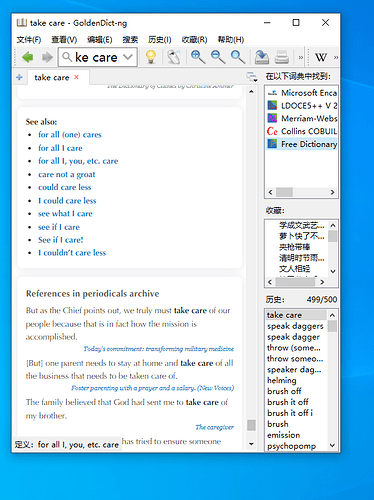Click the pencil/scan popup toolbar icon

[x=173, y=57]
